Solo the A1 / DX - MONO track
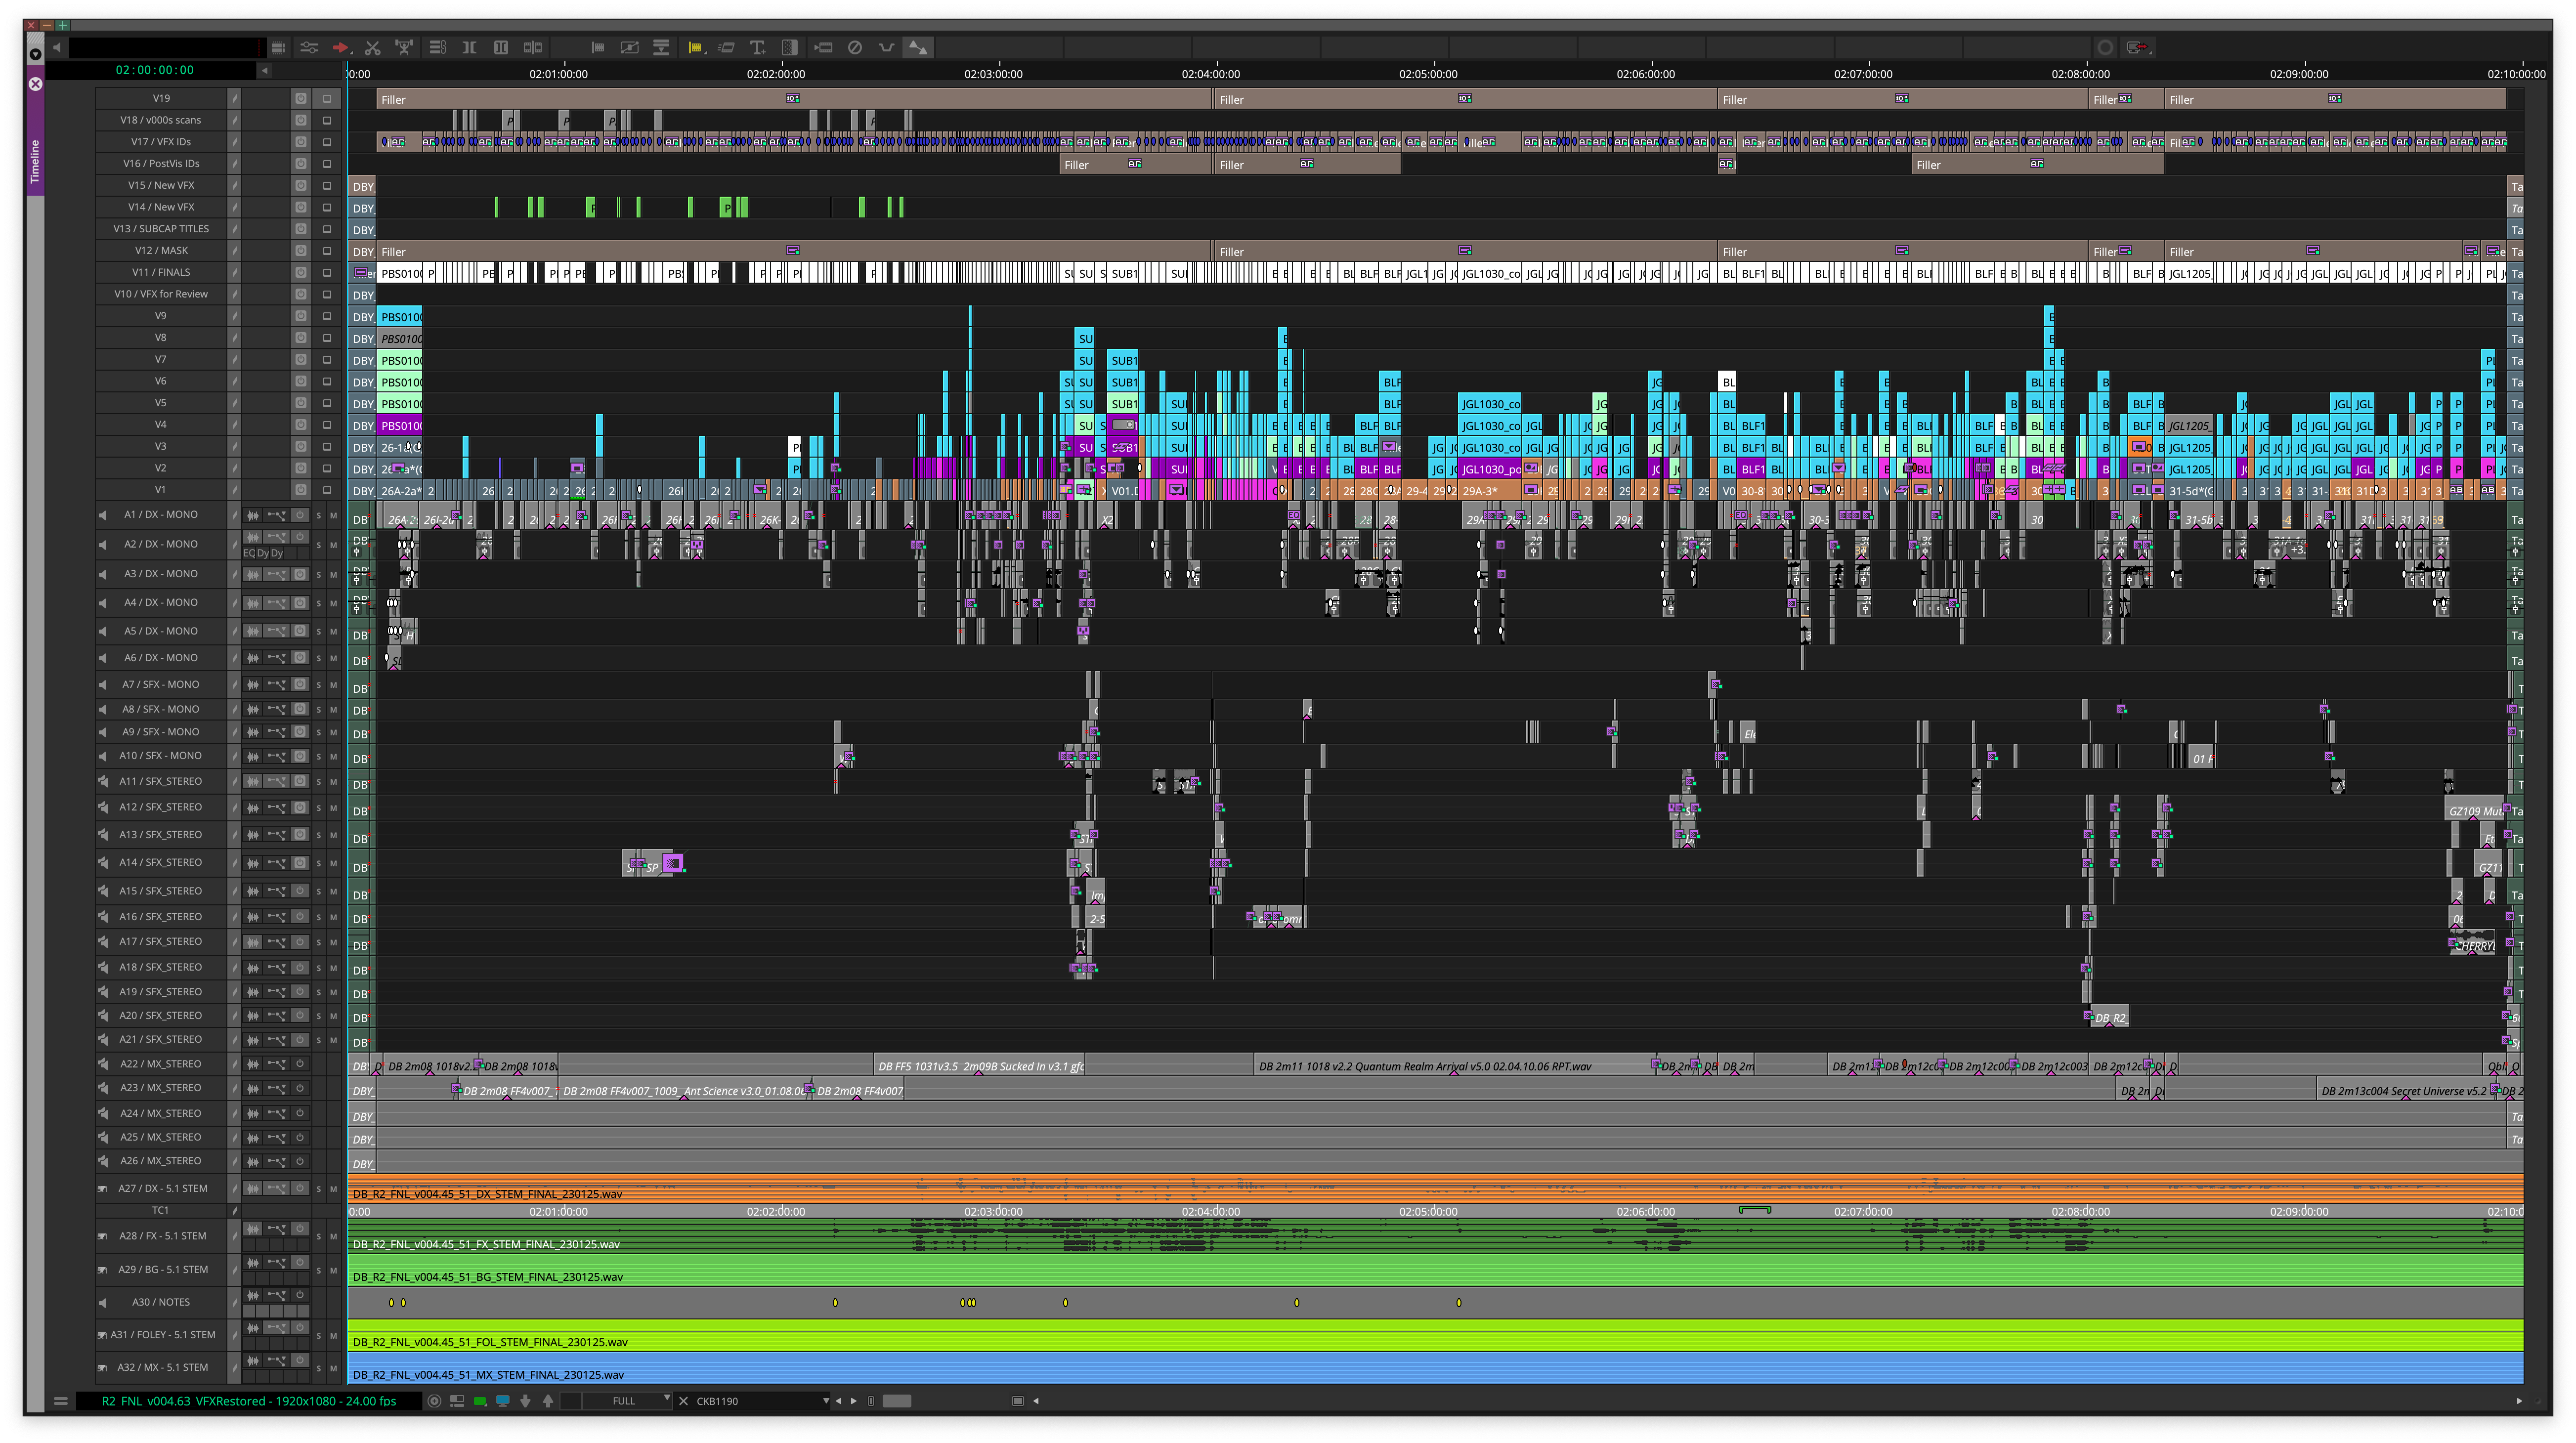 click(x=319, y=516)
